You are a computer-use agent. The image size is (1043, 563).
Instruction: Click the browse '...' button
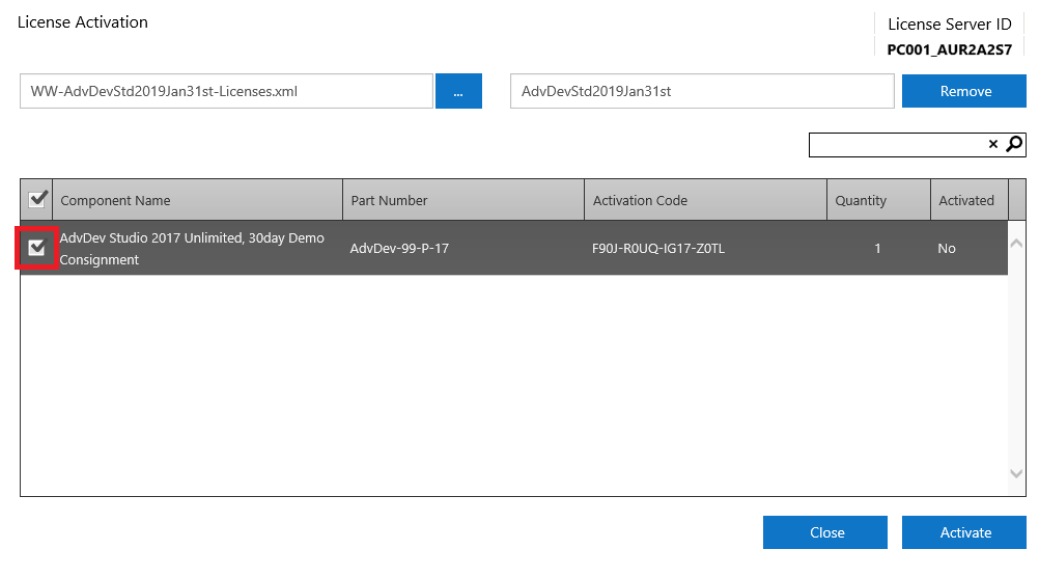[458, 91]
